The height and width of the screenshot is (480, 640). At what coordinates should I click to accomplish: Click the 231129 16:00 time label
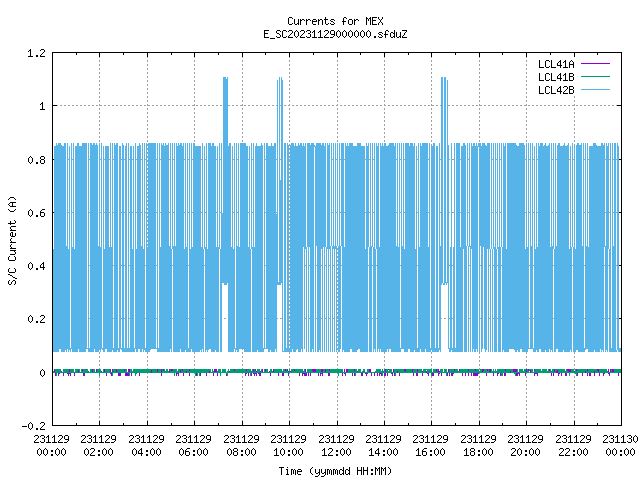[x=430, y=446]
